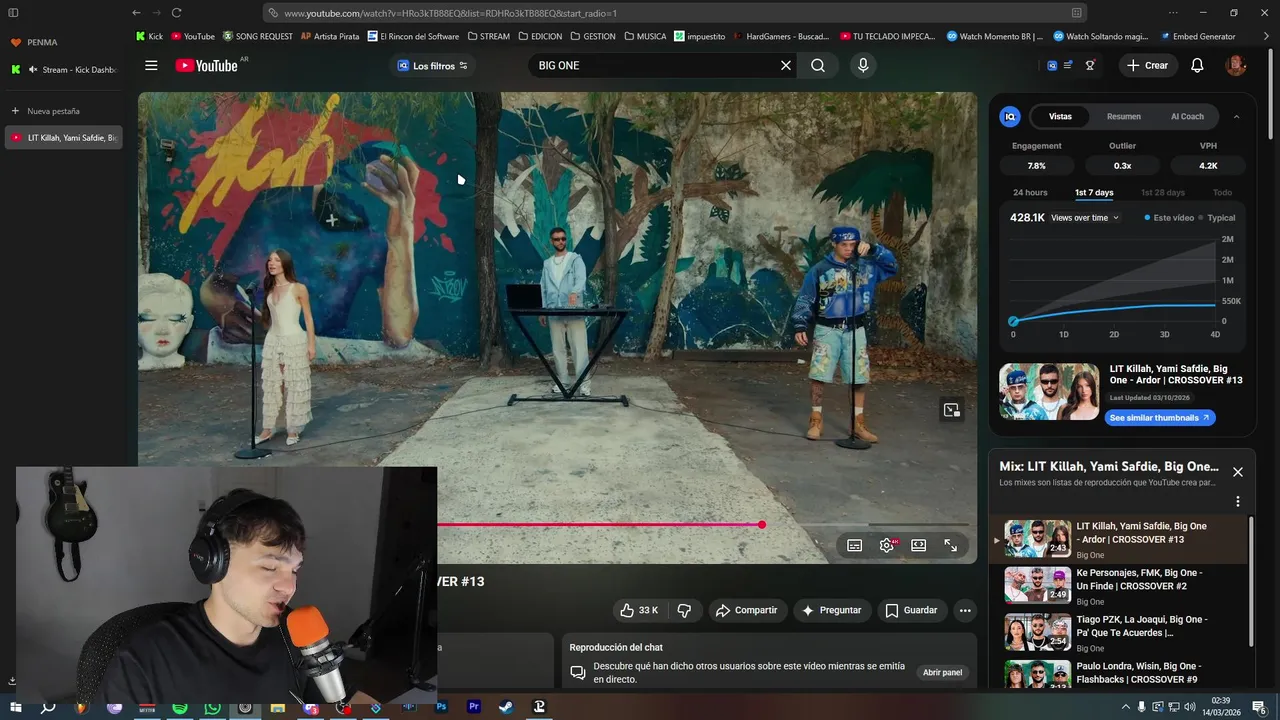Choose the 1st 28 days range
This screenshot has height=720, width=1280.
click(1162, 192)
